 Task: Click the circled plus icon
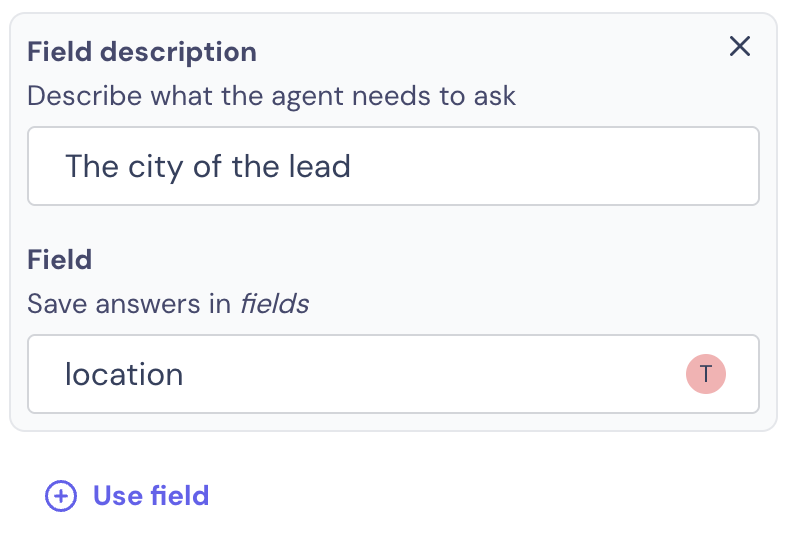[61, 496]
